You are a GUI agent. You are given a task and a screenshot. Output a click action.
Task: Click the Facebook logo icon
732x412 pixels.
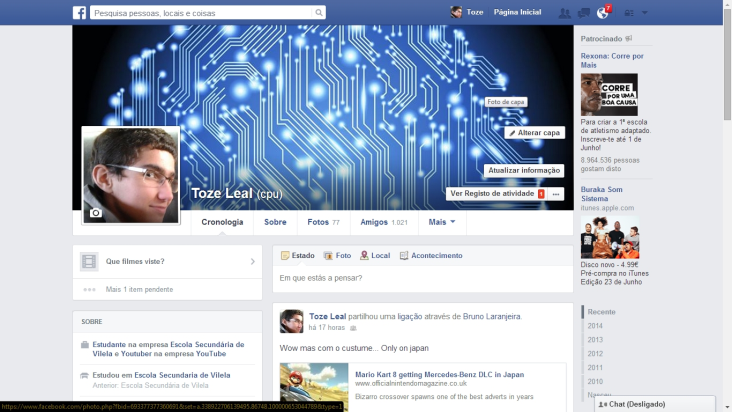(79, 13)
